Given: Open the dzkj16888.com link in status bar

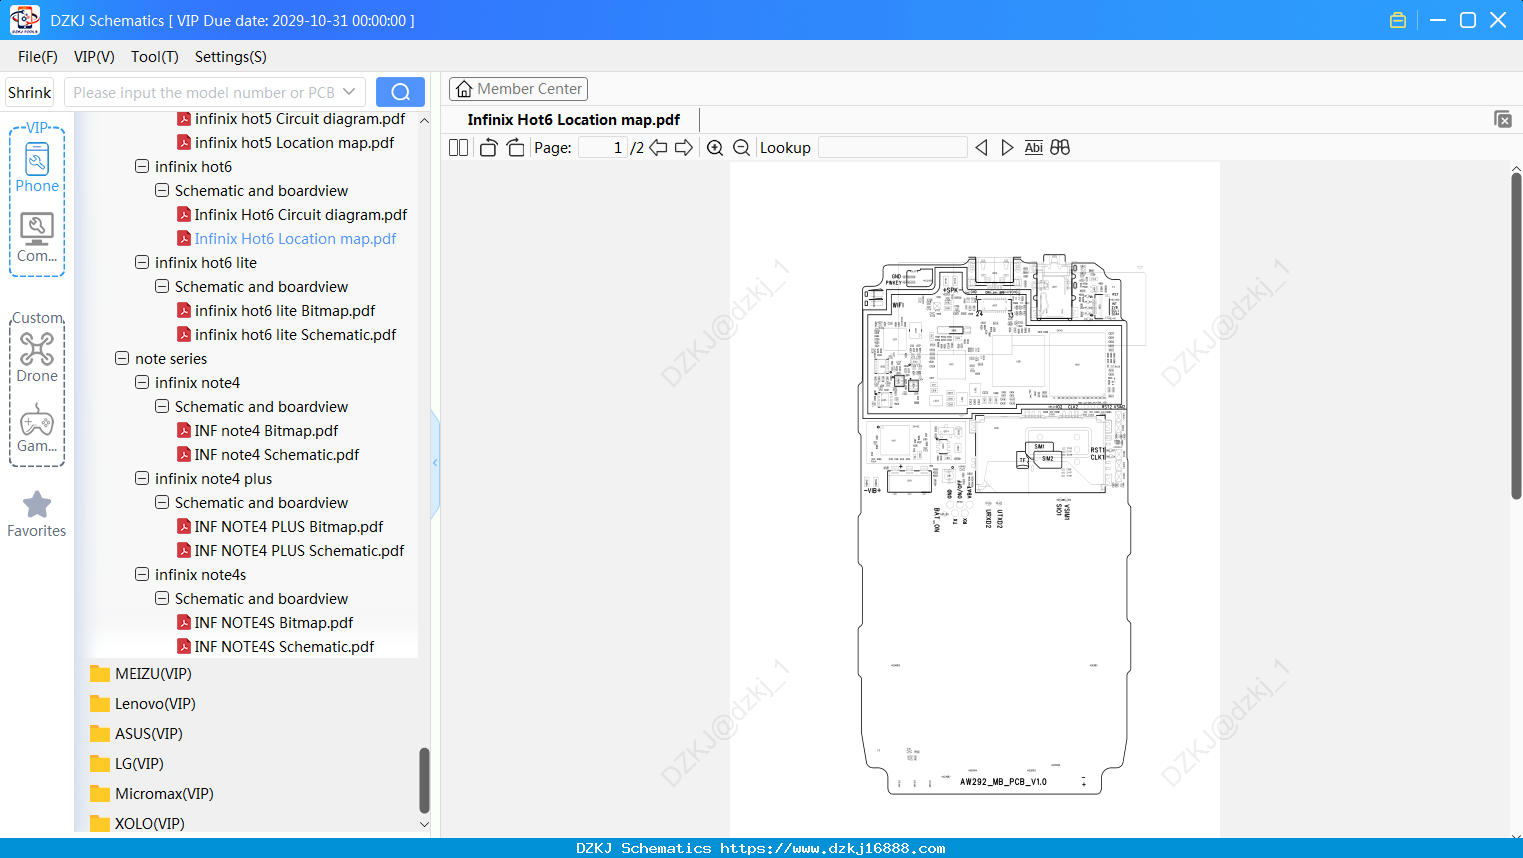Looking at the screenshot, I should [x=833, y=848].
